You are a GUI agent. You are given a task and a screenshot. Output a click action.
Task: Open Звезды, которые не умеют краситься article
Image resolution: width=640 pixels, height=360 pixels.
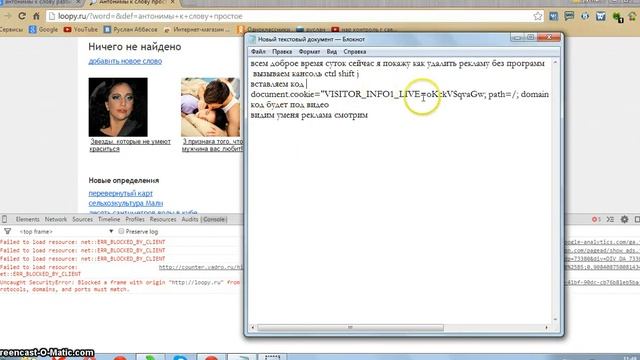pos(130,145)
